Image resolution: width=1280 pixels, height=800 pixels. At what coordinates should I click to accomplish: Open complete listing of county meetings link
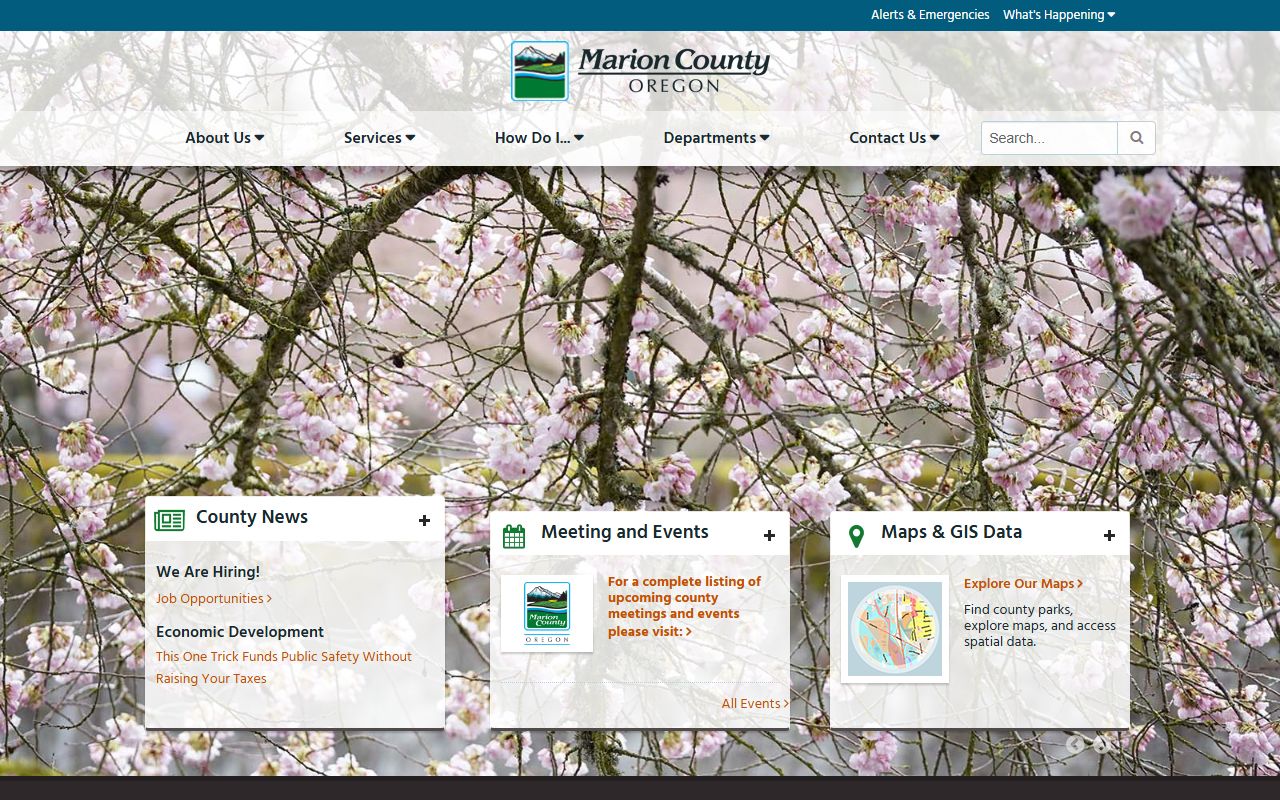click(684, 606)
